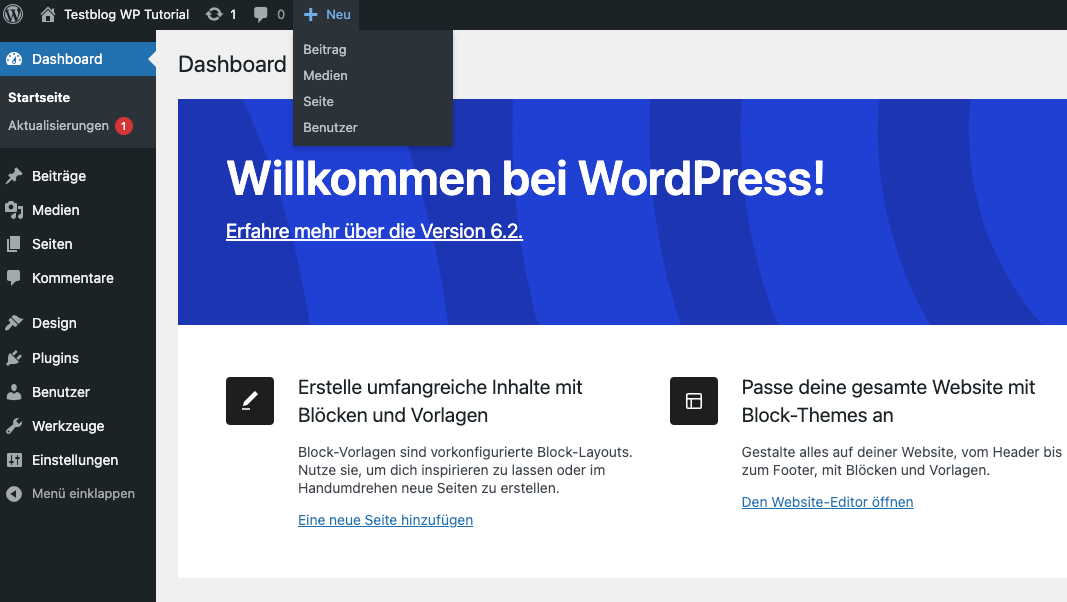Open Seiten in the sidebar
Screen dimensions: 1067x602
pyautogui.click(x=78, y=244)
